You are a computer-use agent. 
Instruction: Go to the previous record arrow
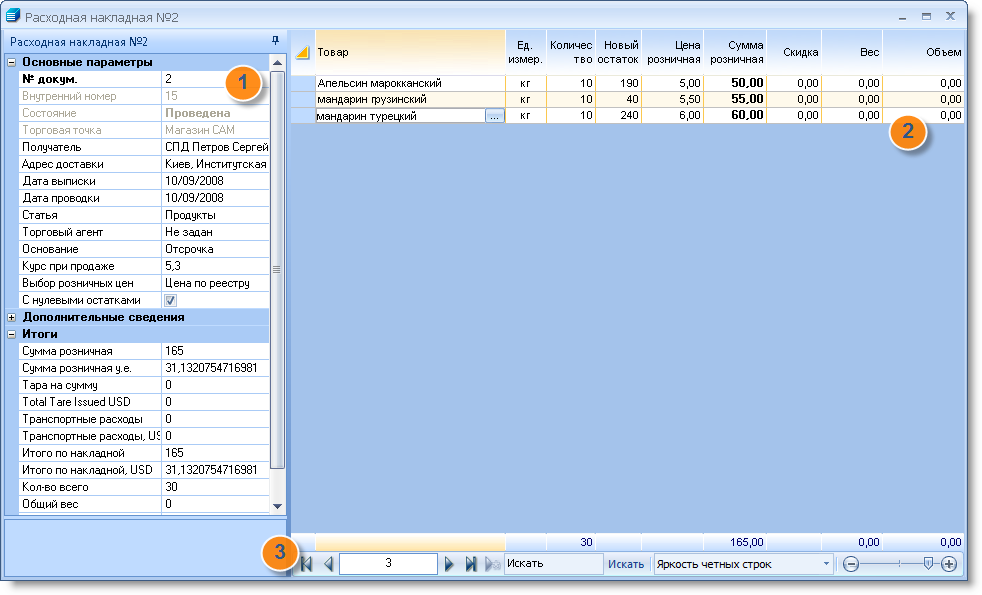[x=329, y=564]
